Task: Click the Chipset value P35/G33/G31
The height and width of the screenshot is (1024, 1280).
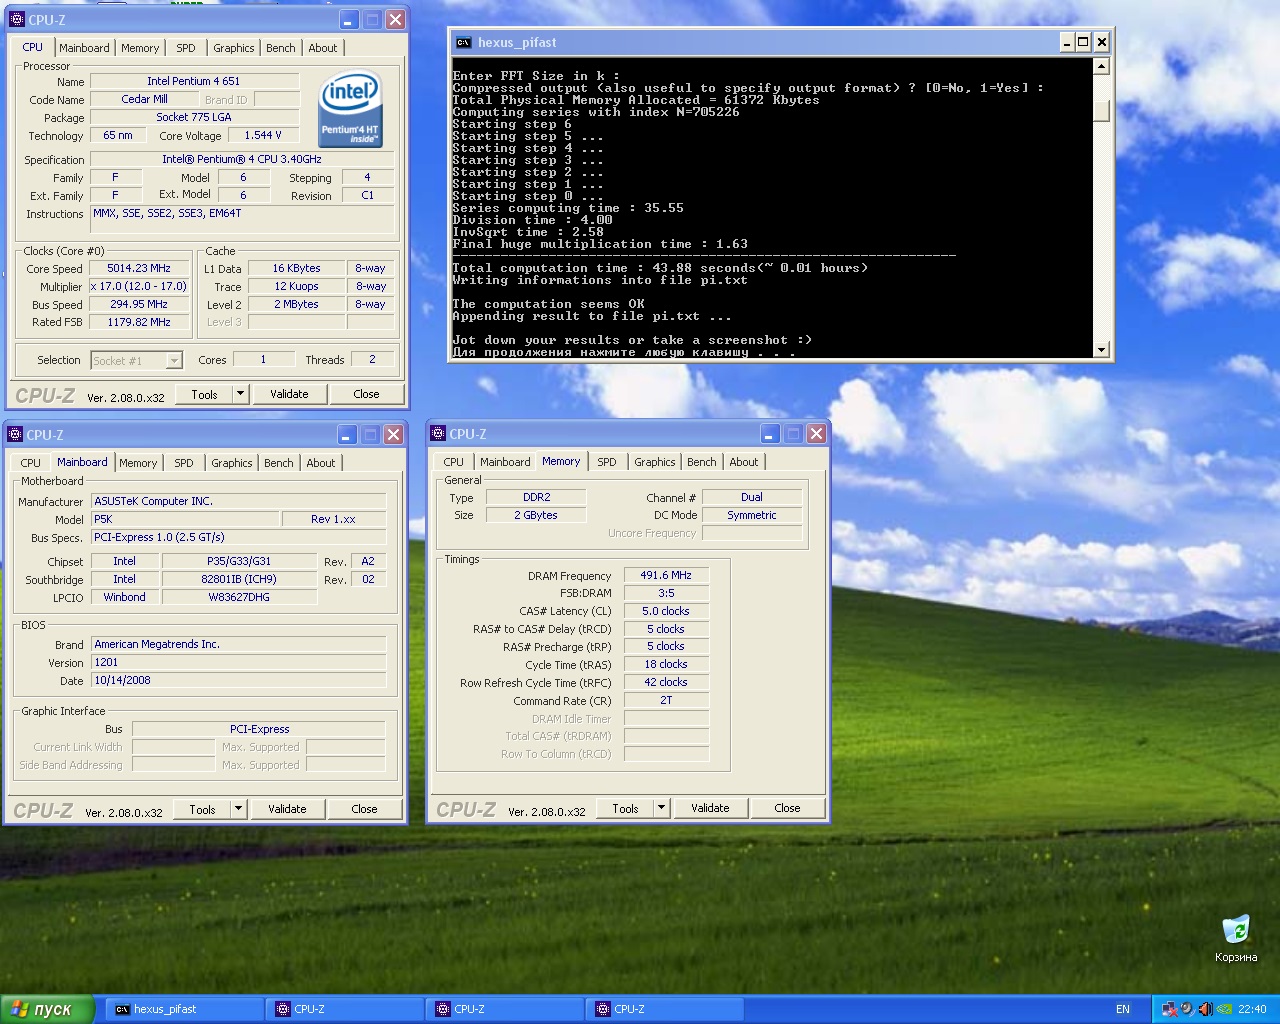Action: click(x=239, y=561)
